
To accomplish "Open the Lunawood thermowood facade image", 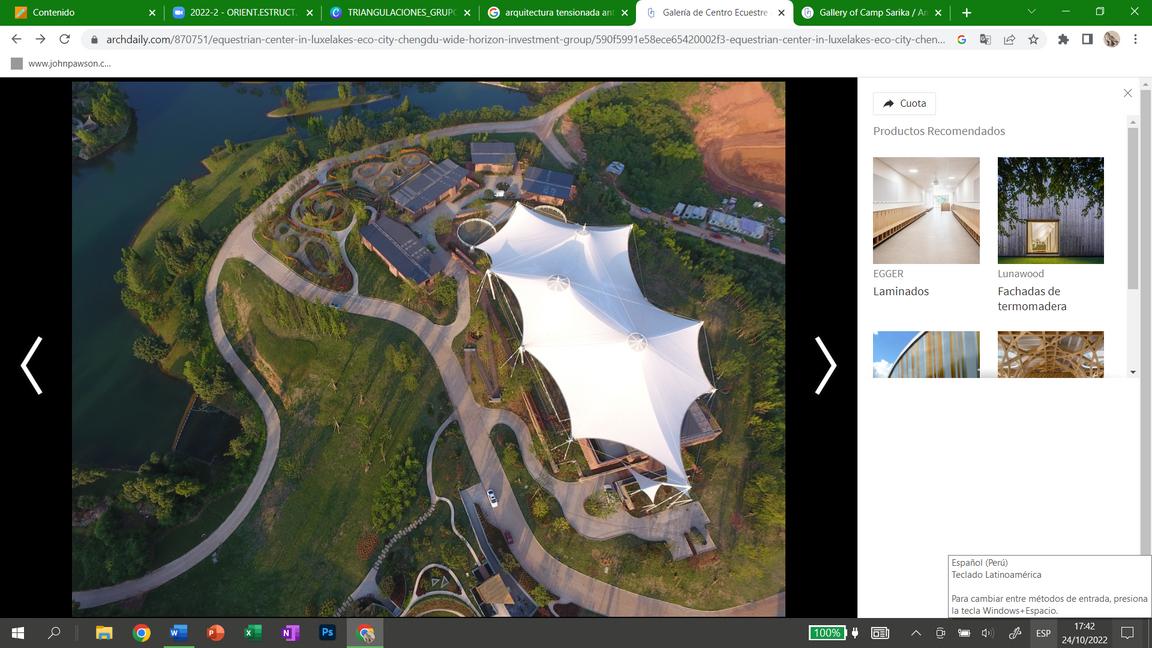I will pyautogui.click(x=1051, y=210).
